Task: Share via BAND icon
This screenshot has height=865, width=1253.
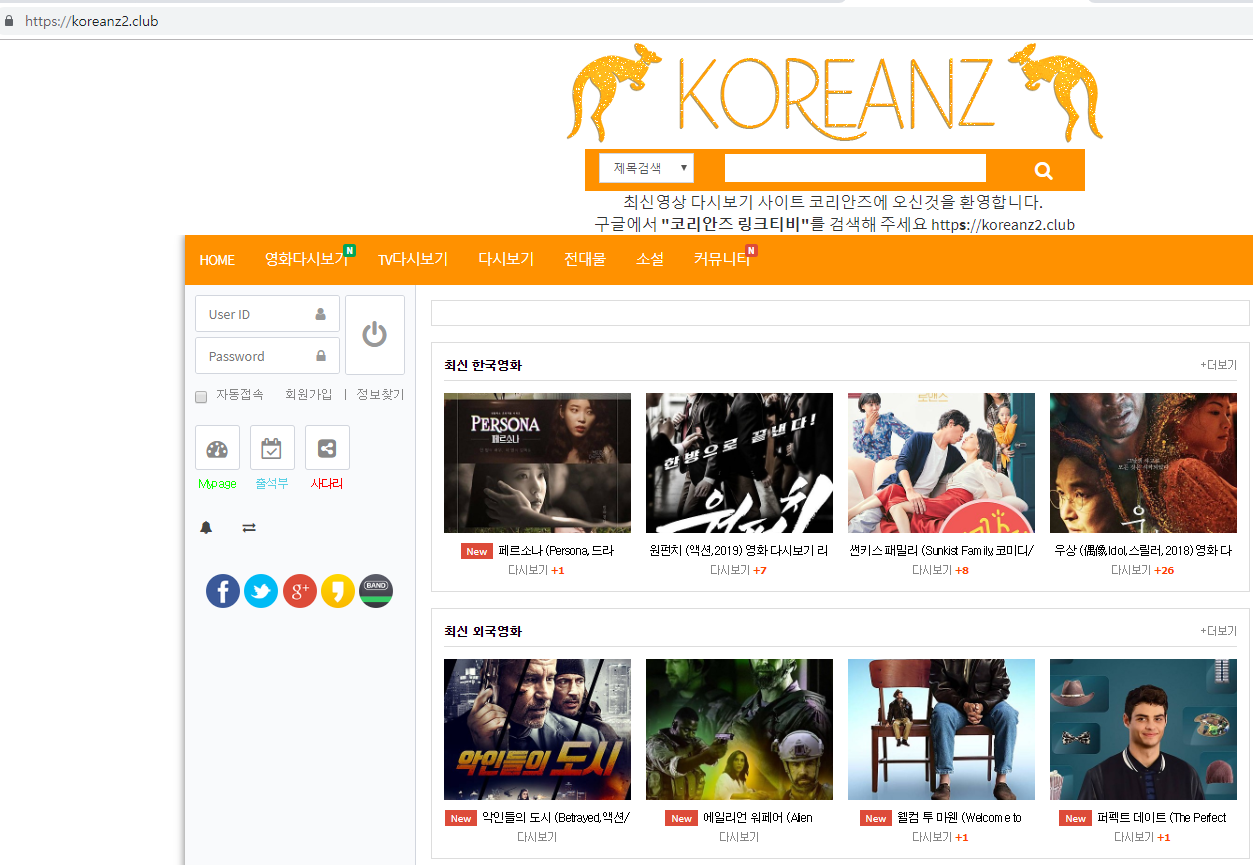Action: (376, 591)
